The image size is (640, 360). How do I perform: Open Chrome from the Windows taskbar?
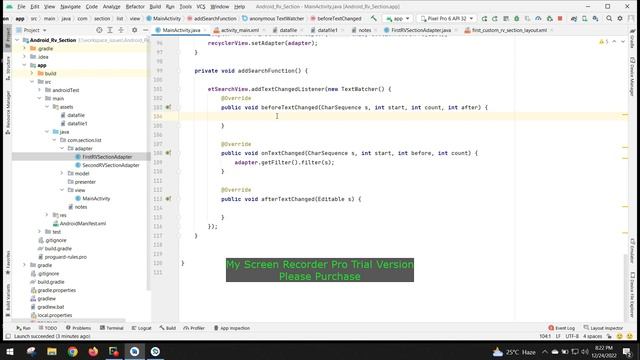[73, 351]
